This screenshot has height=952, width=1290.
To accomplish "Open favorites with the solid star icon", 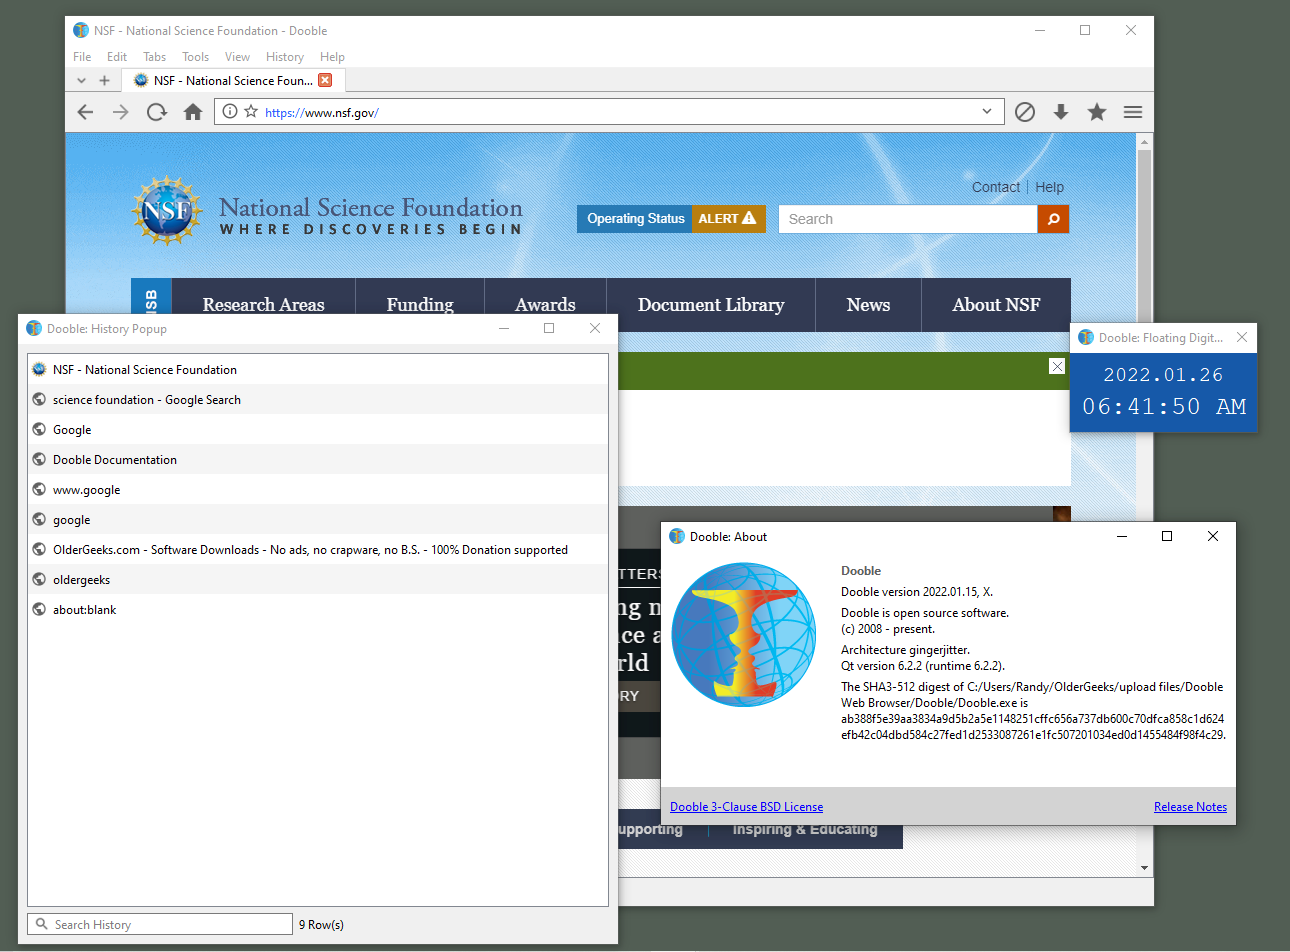I will 1097,112.
